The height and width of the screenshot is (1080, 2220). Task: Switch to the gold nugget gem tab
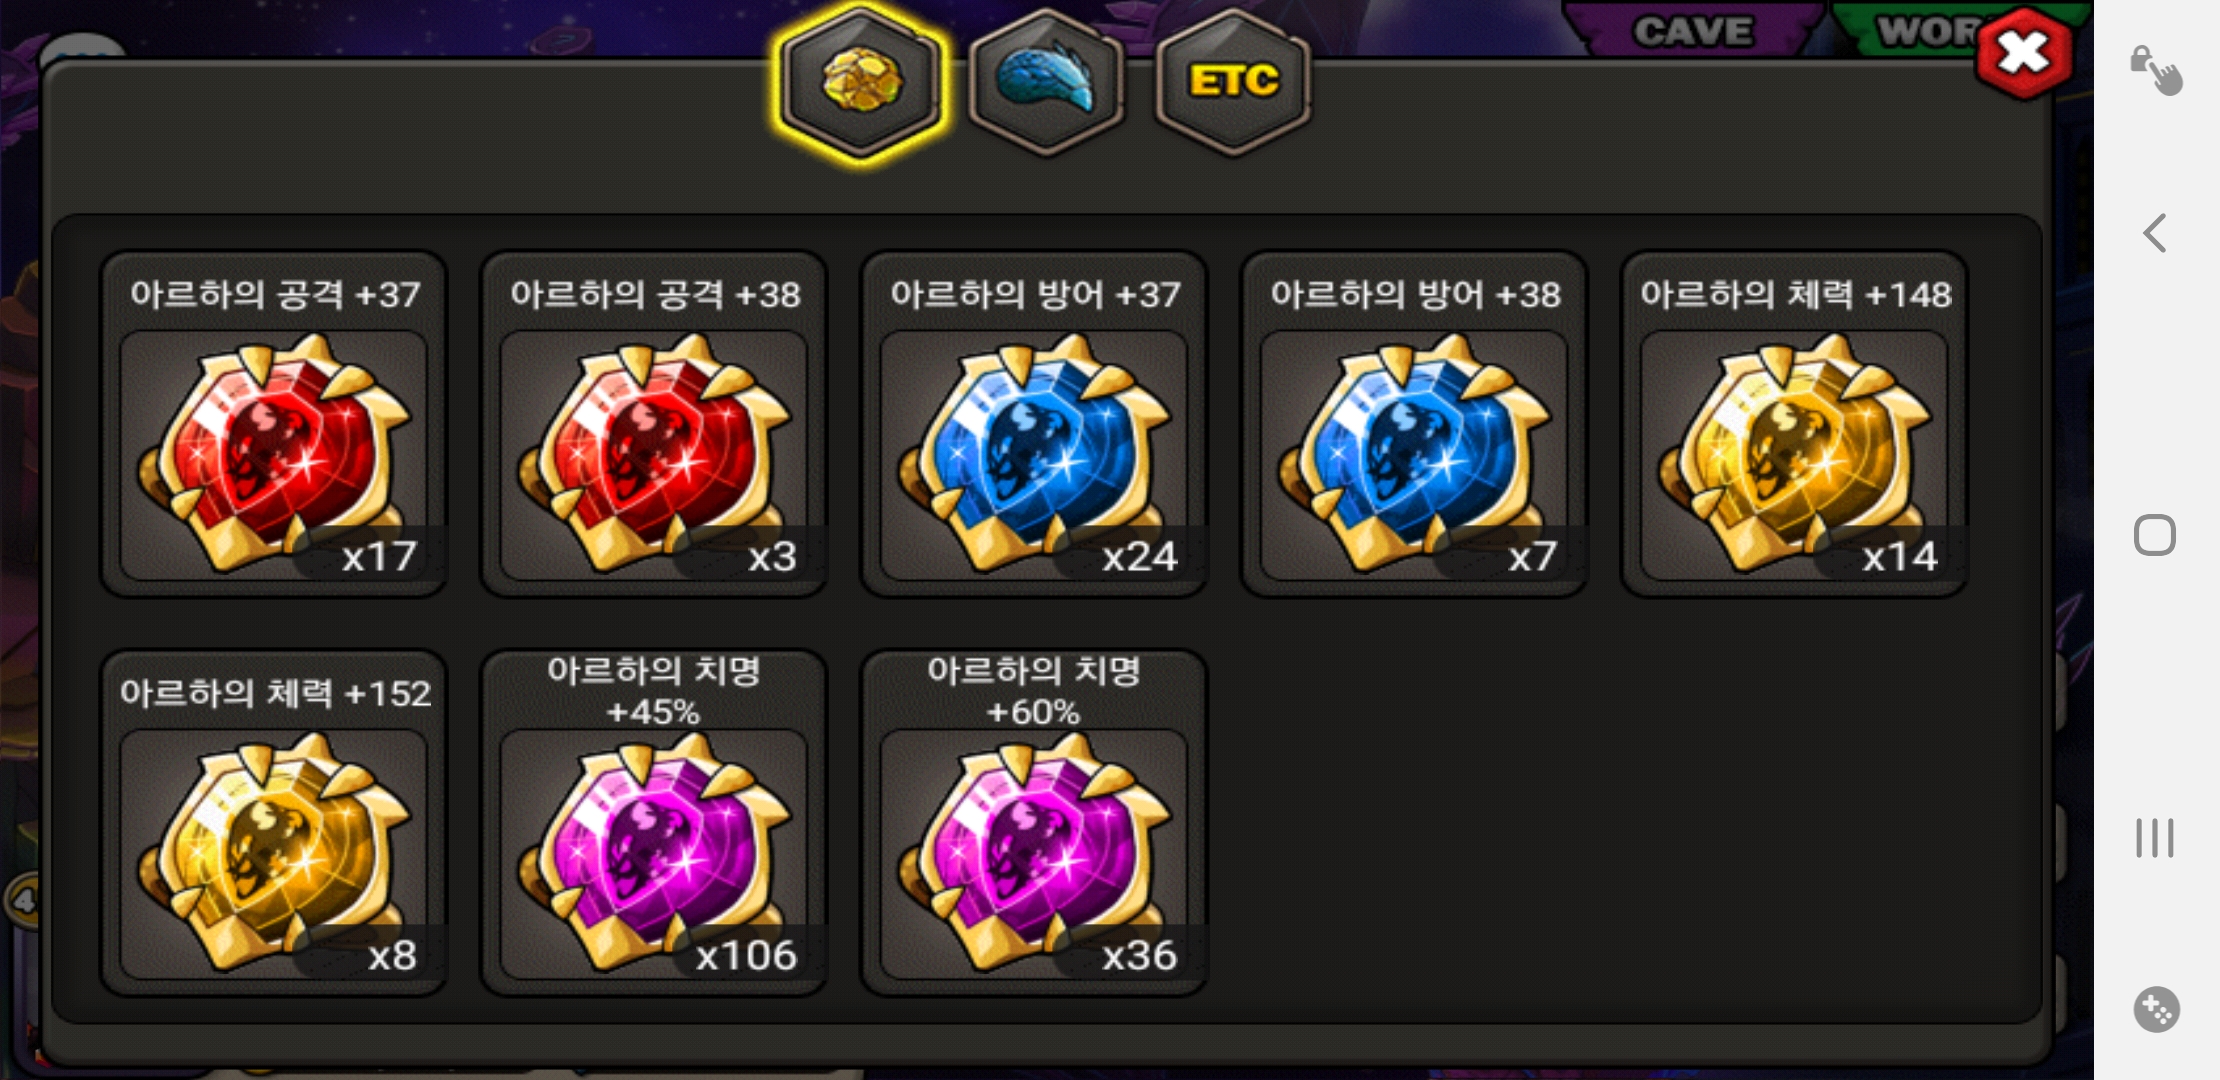[x=861, y=82]
